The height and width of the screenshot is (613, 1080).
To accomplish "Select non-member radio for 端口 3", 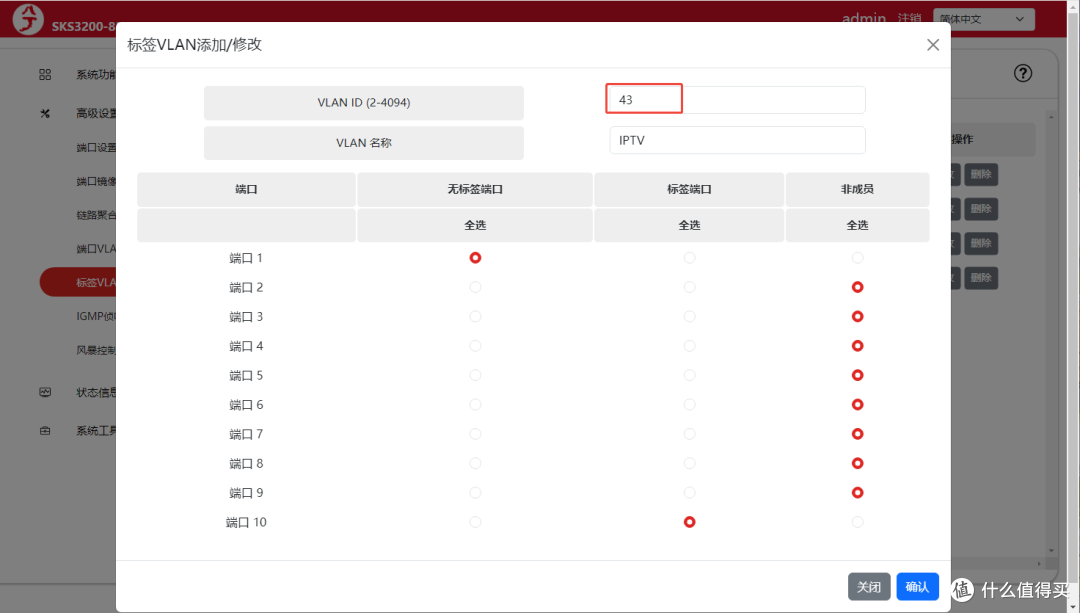I will point(858,317).
